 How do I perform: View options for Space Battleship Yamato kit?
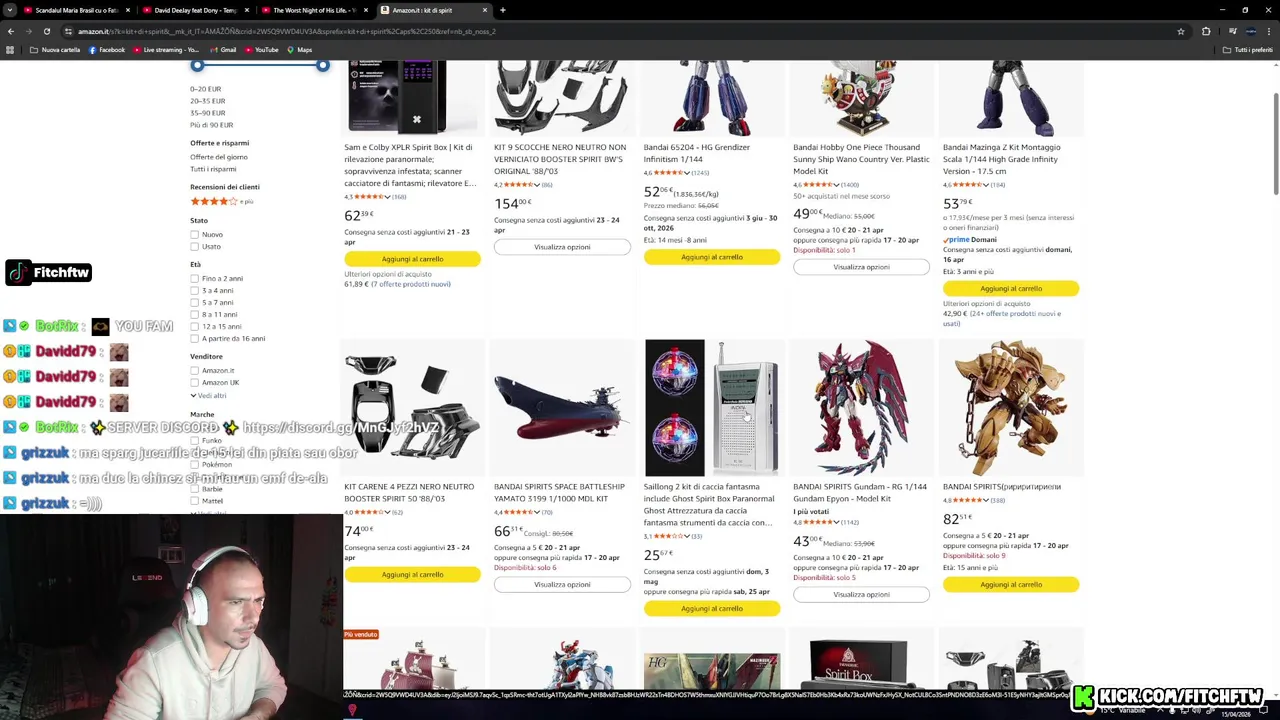[x=562, y=584]
